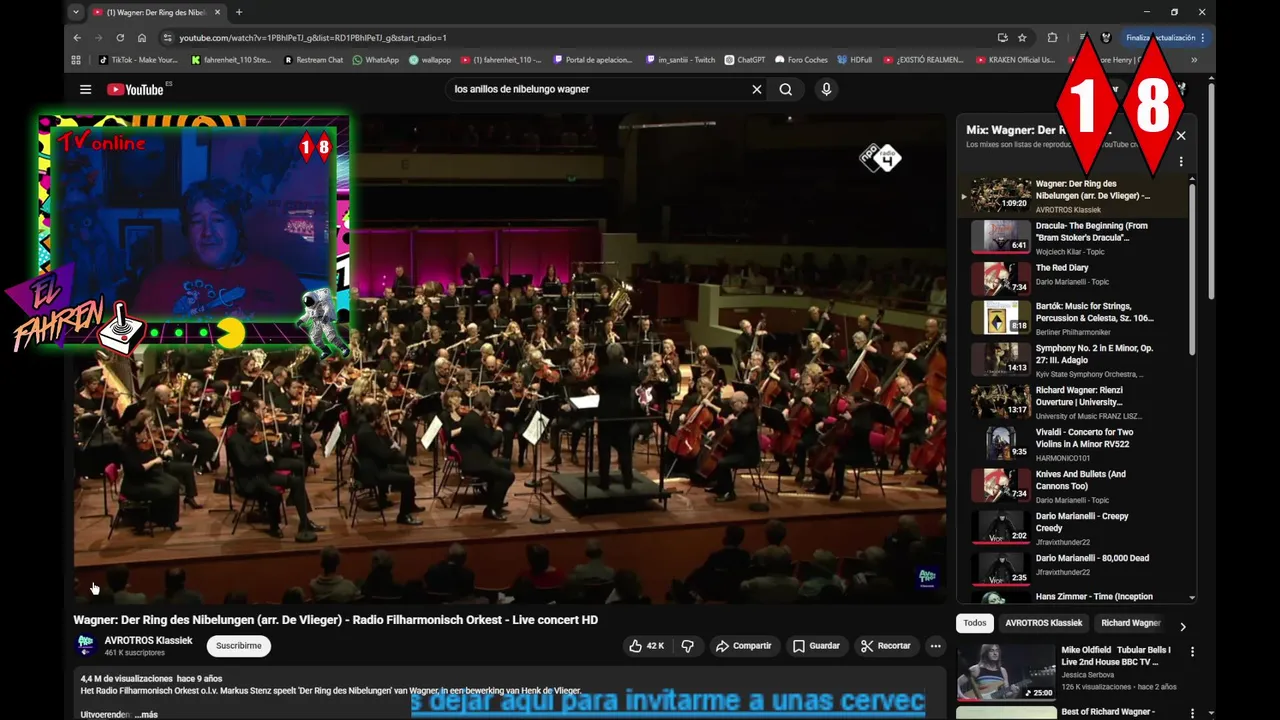This screenshot has width=1280, height=720.
Task: Click the Suscribirme button
Action: 239,646
